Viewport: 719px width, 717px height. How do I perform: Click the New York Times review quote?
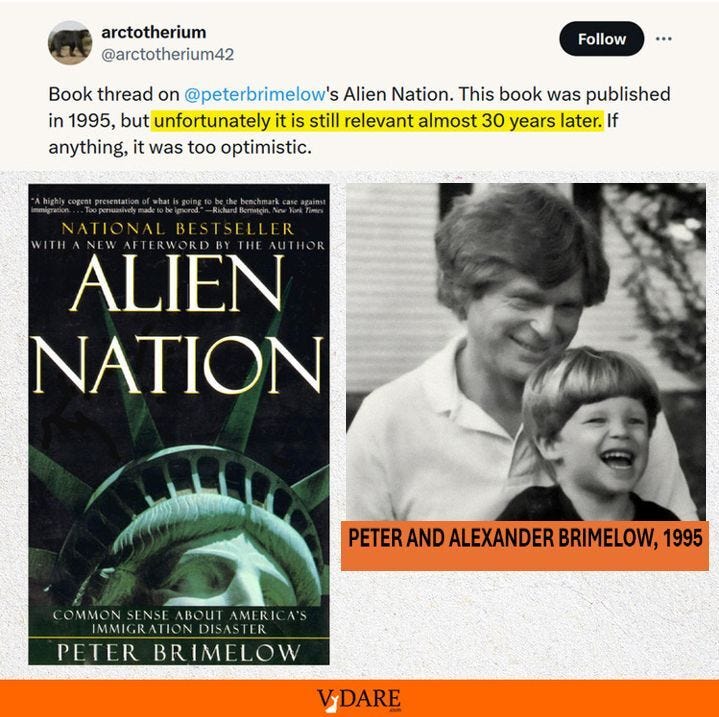click(x=178, y=205)
